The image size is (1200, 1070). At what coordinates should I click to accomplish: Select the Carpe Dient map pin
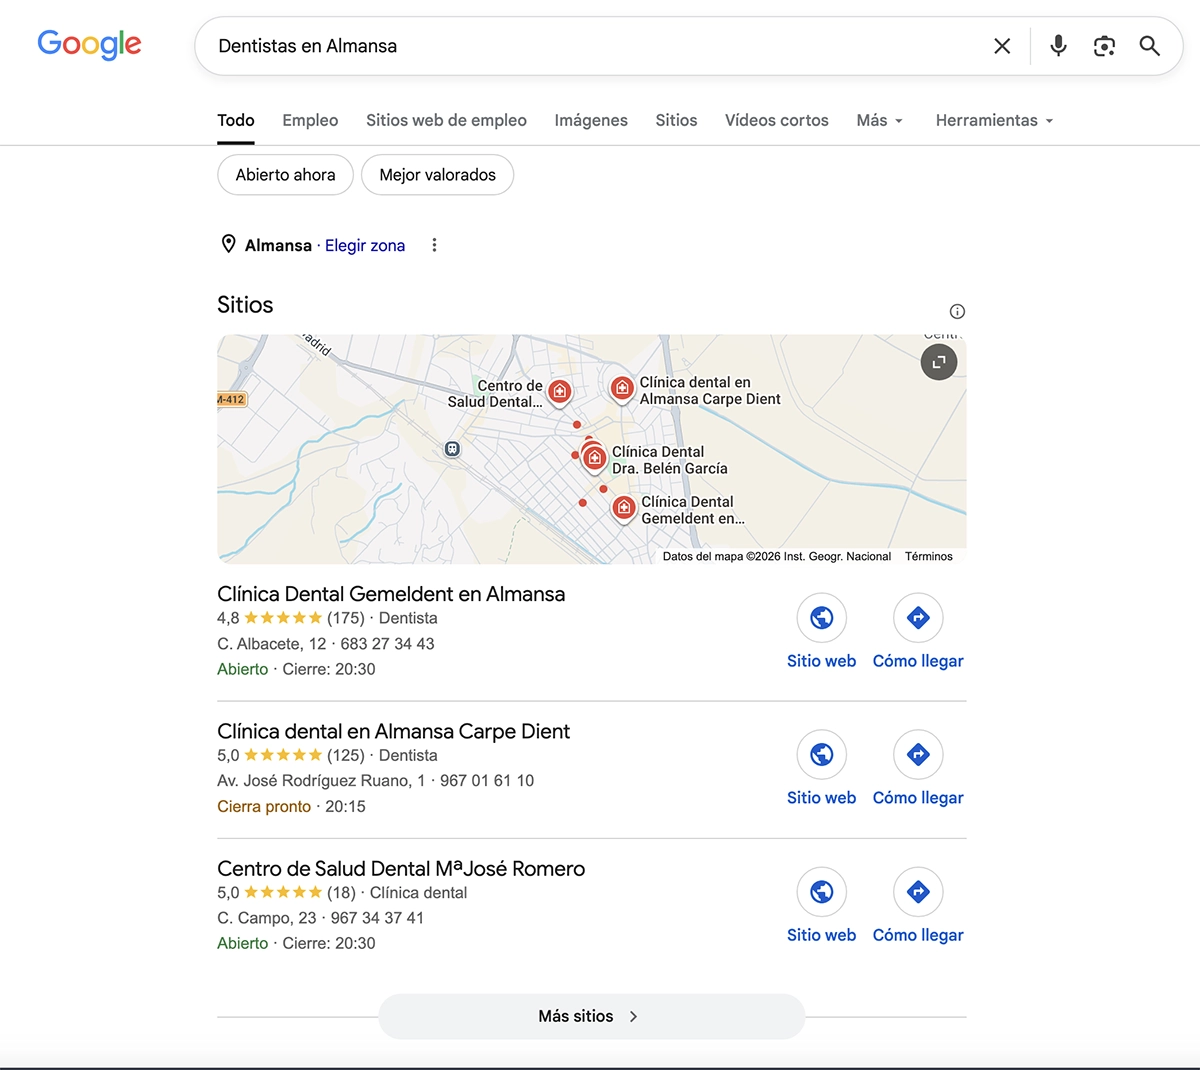[x=622, y=388]
